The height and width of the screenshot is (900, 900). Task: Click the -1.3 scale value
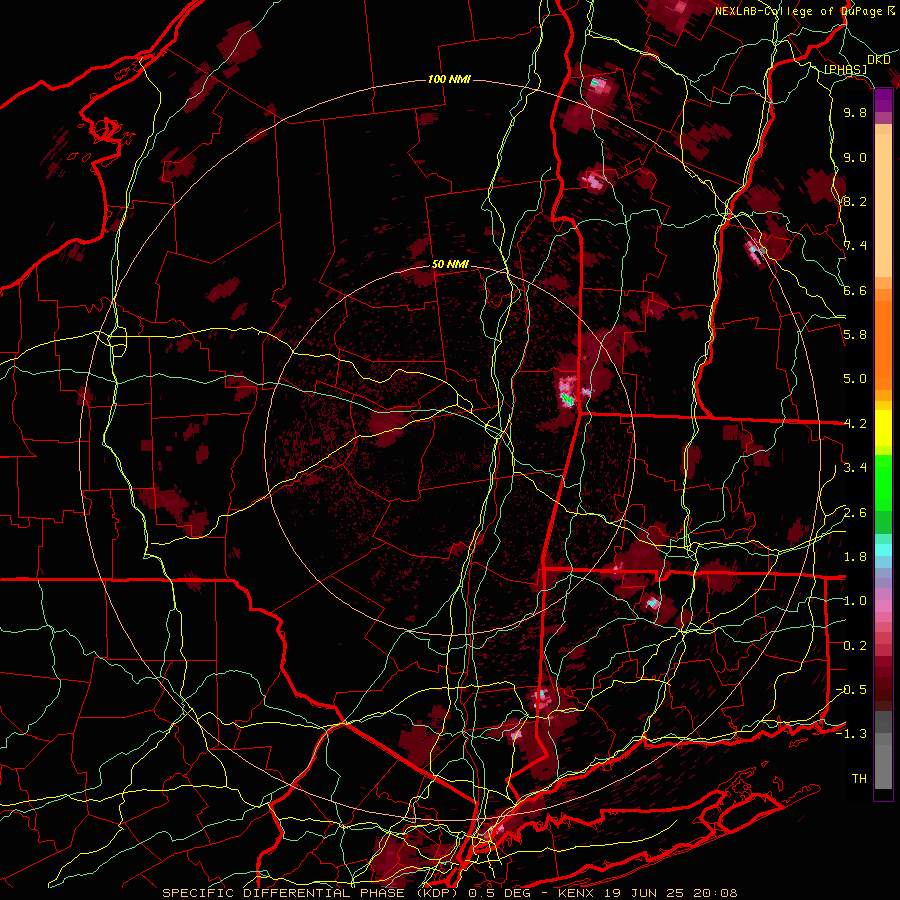pos(852,734)
